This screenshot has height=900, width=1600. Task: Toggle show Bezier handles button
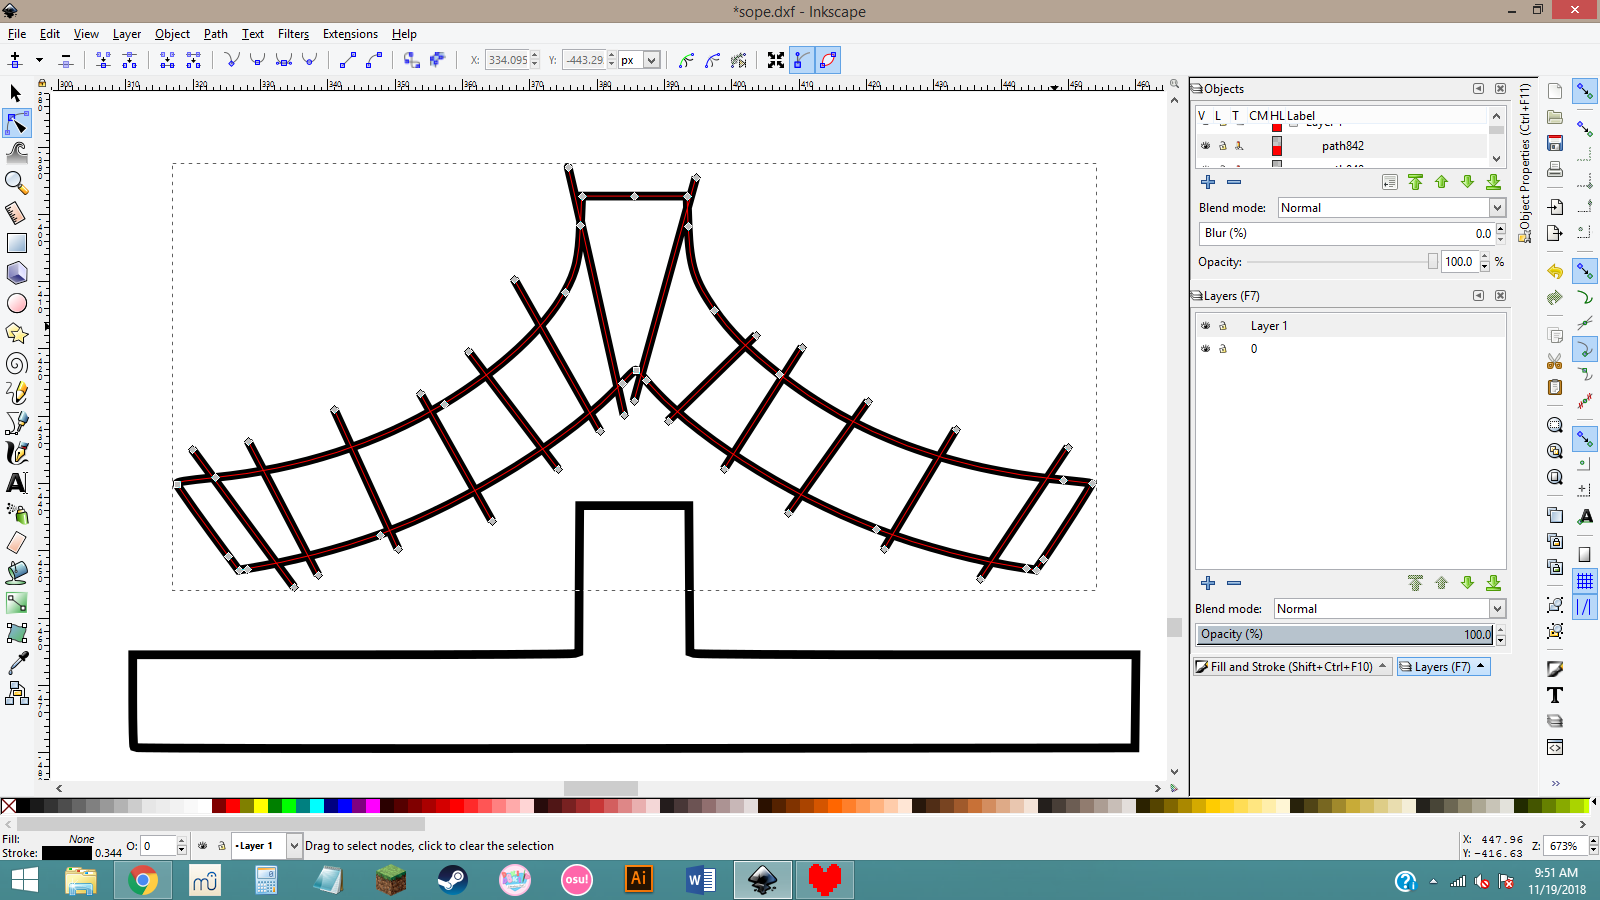[x=802, y=60]
